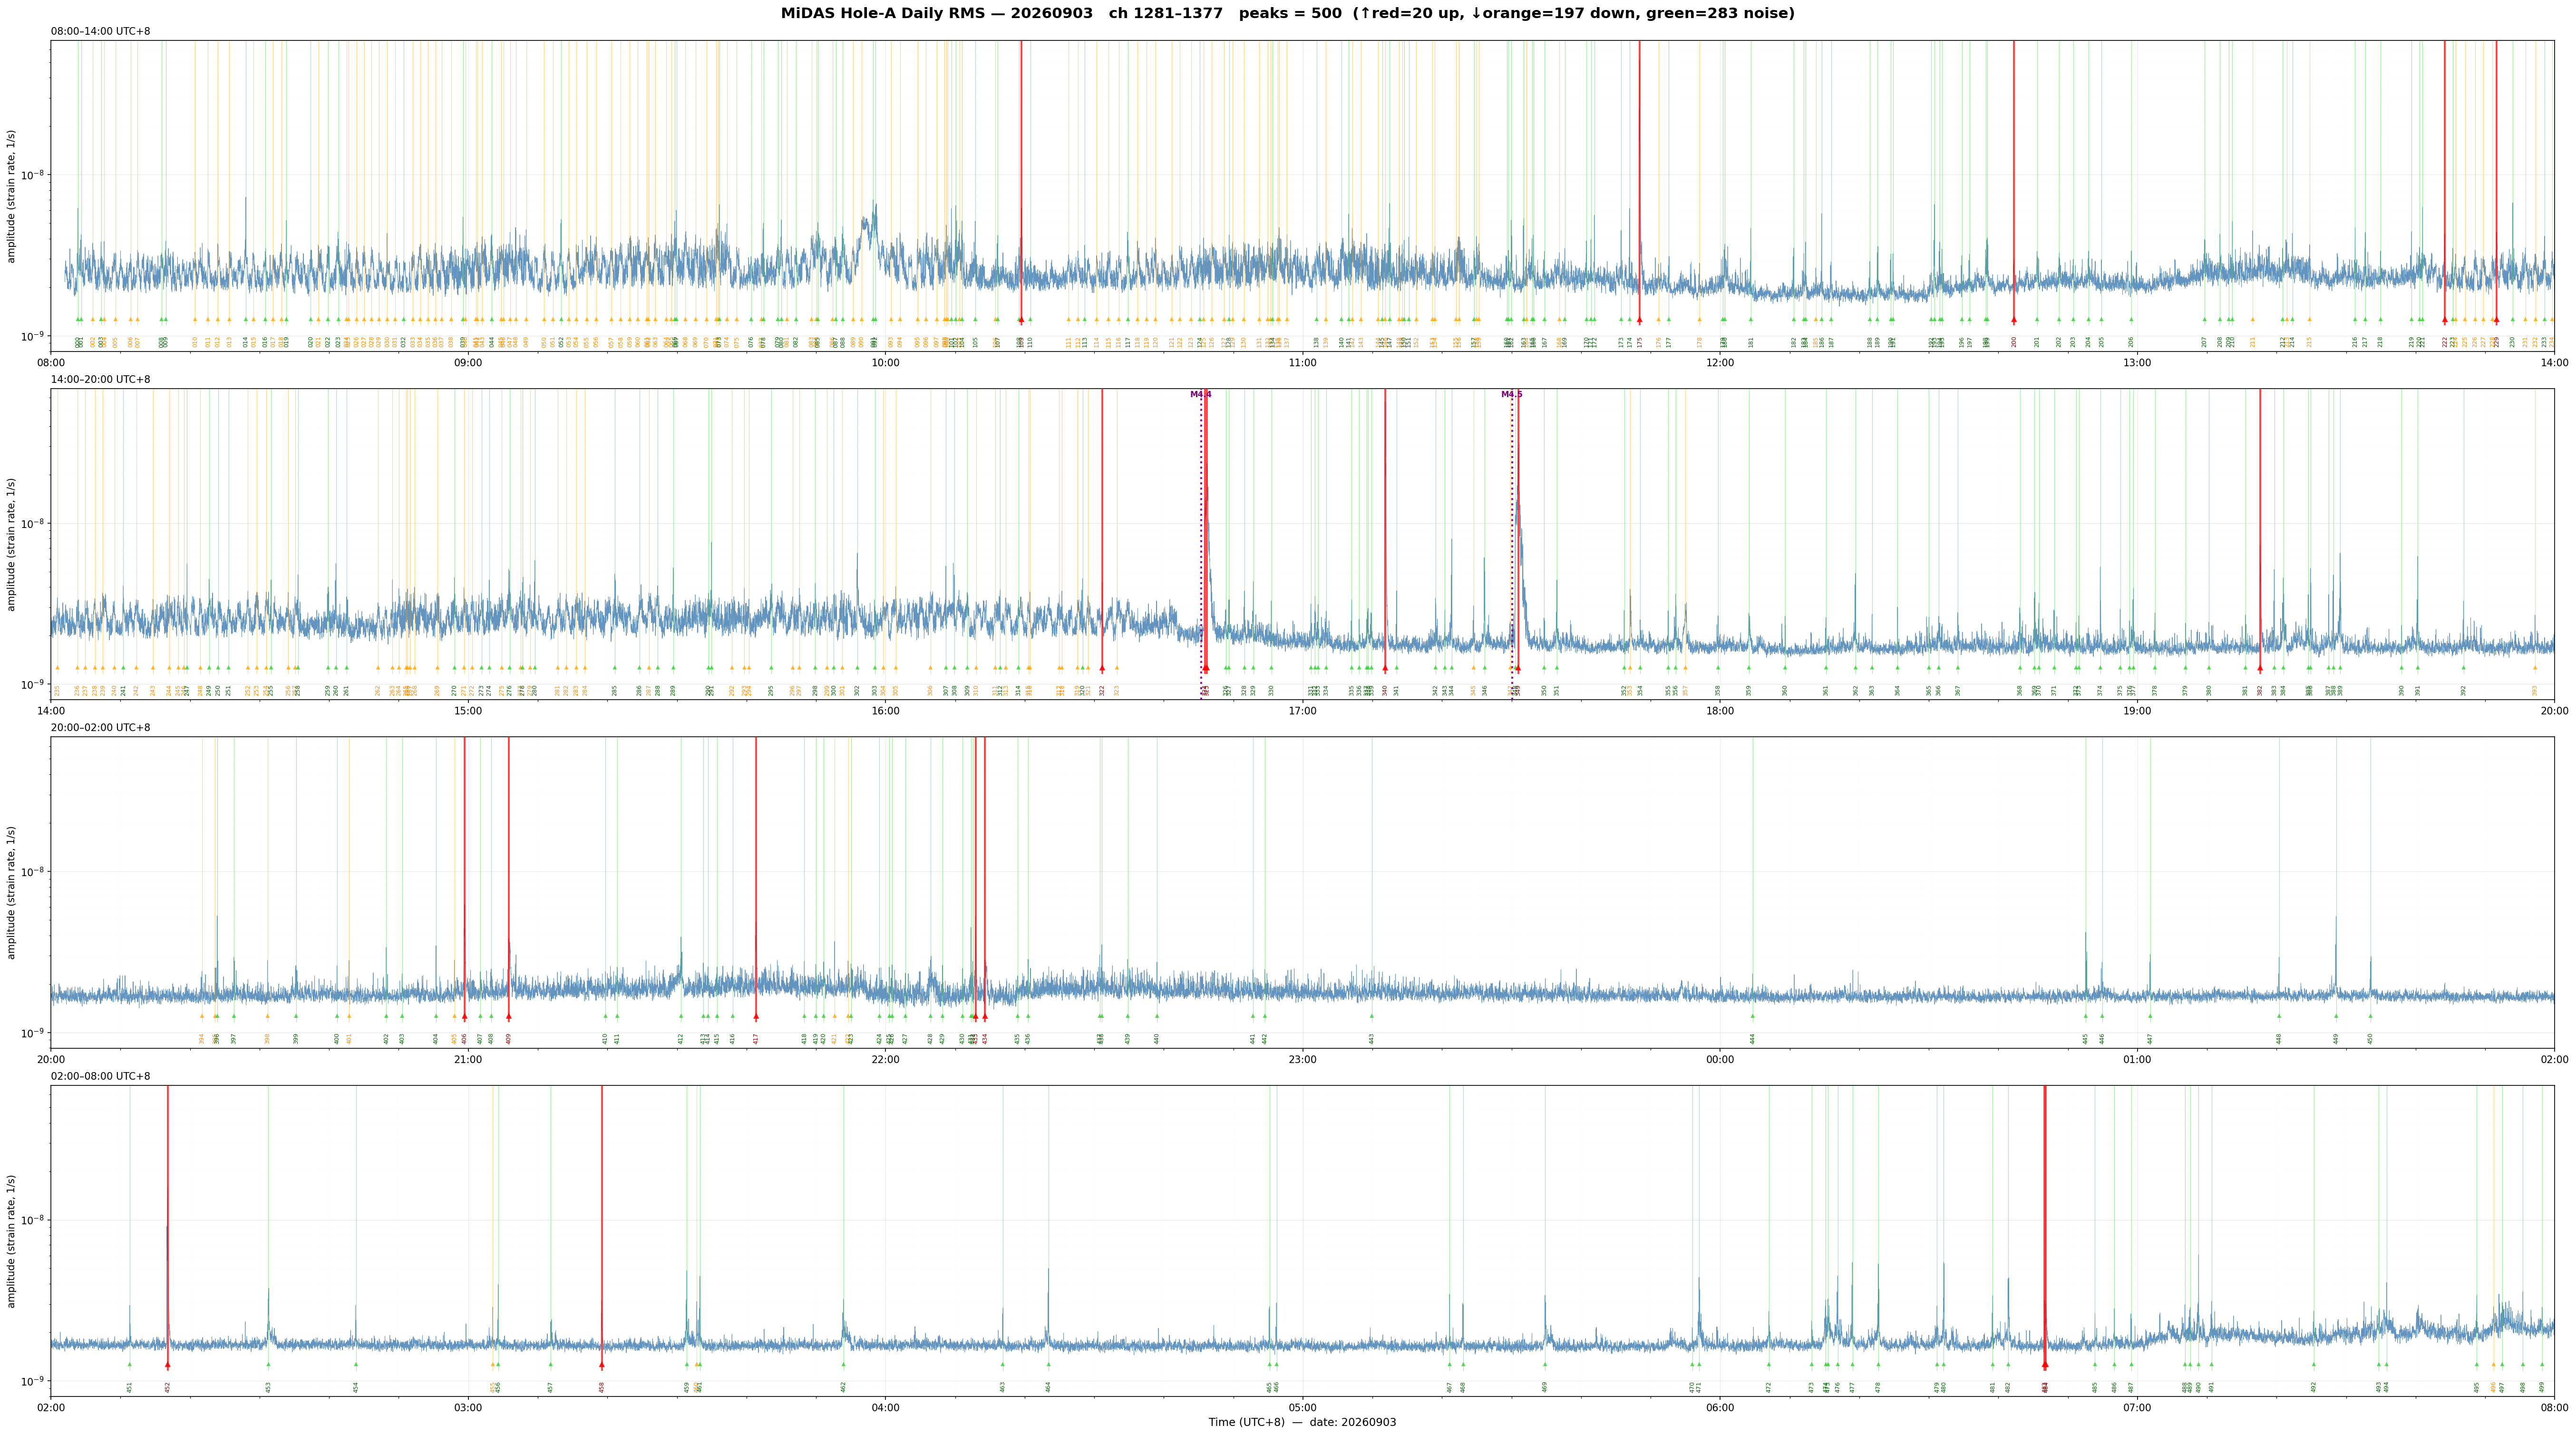Click the 16:00 time tick label
2576x1435 pixels.
tap(885, 711)
